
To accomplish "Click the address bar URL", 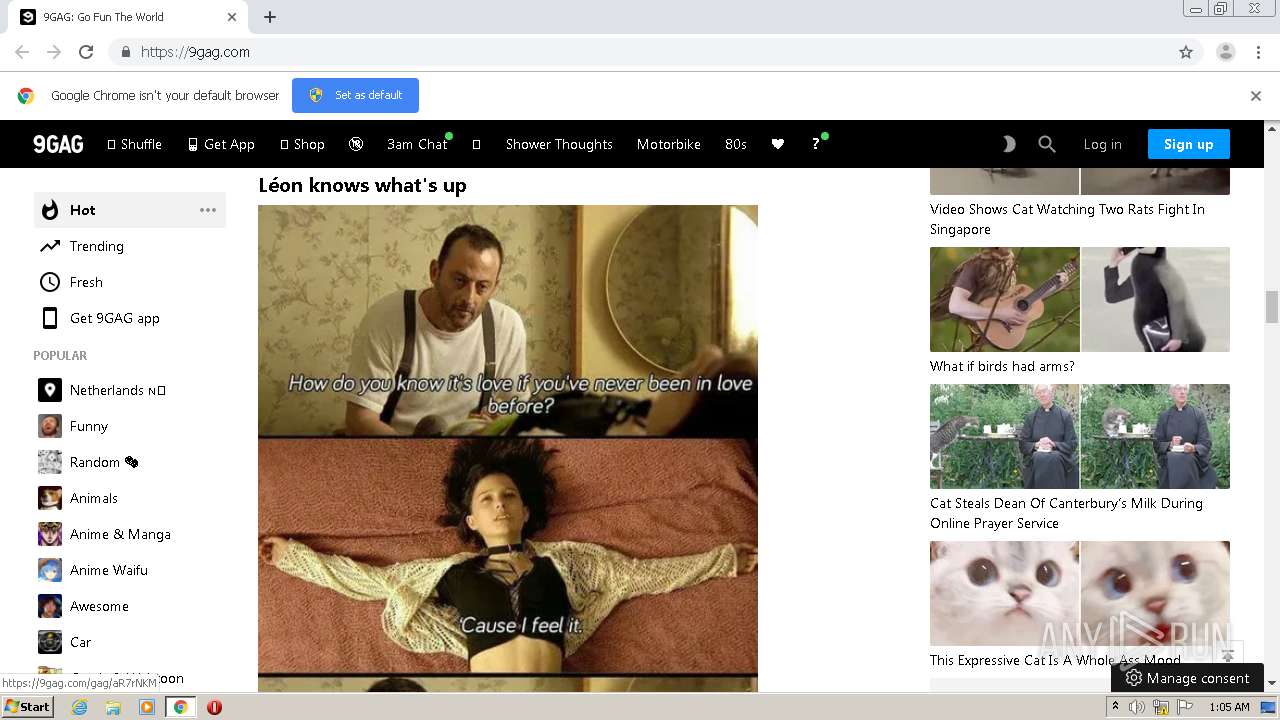I will tap(195, 52).
